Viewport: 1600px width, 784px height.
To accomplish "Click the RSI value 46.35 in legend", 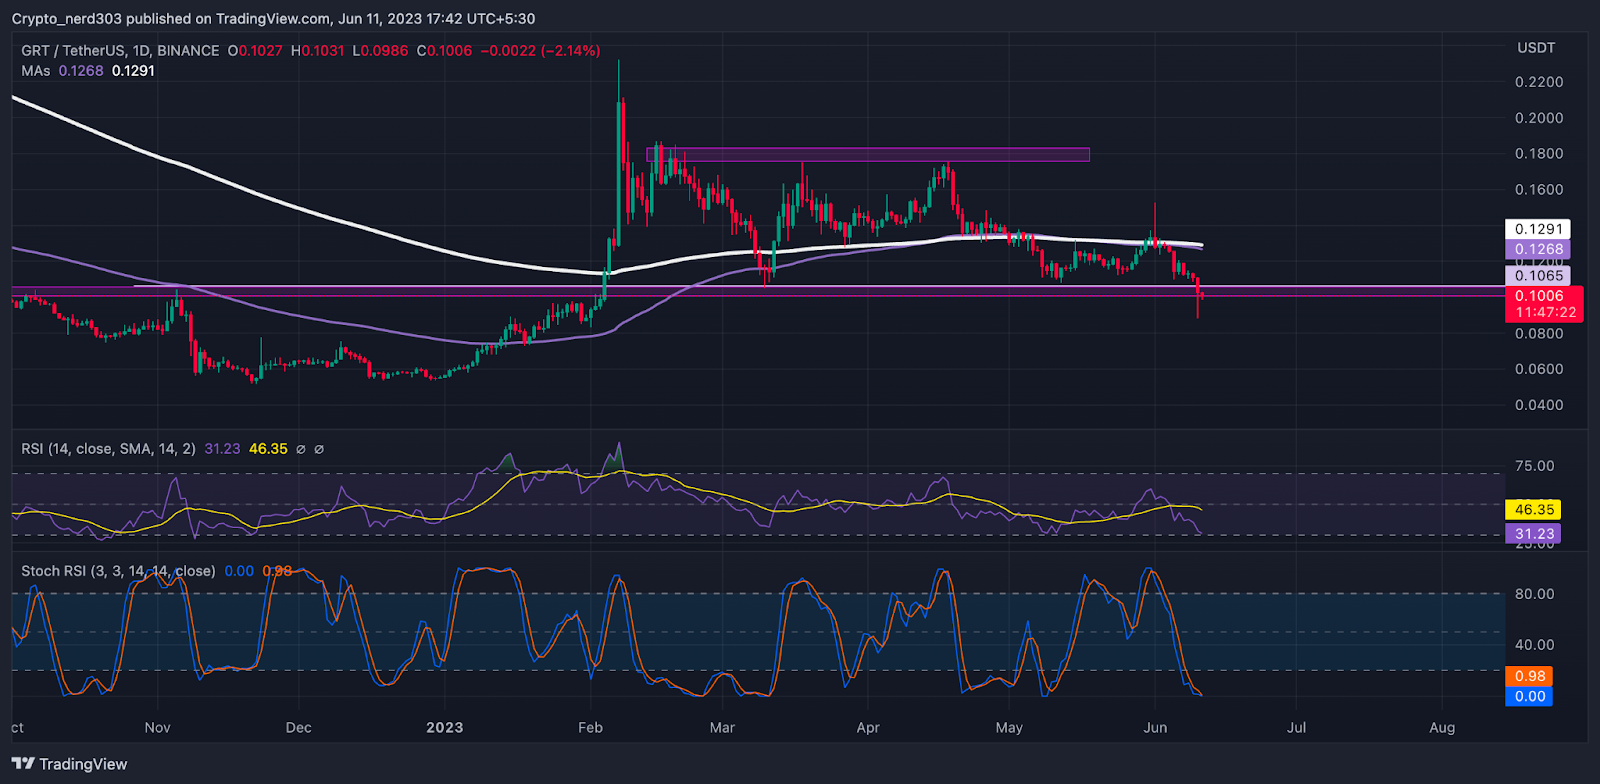I will pos(268,449).
